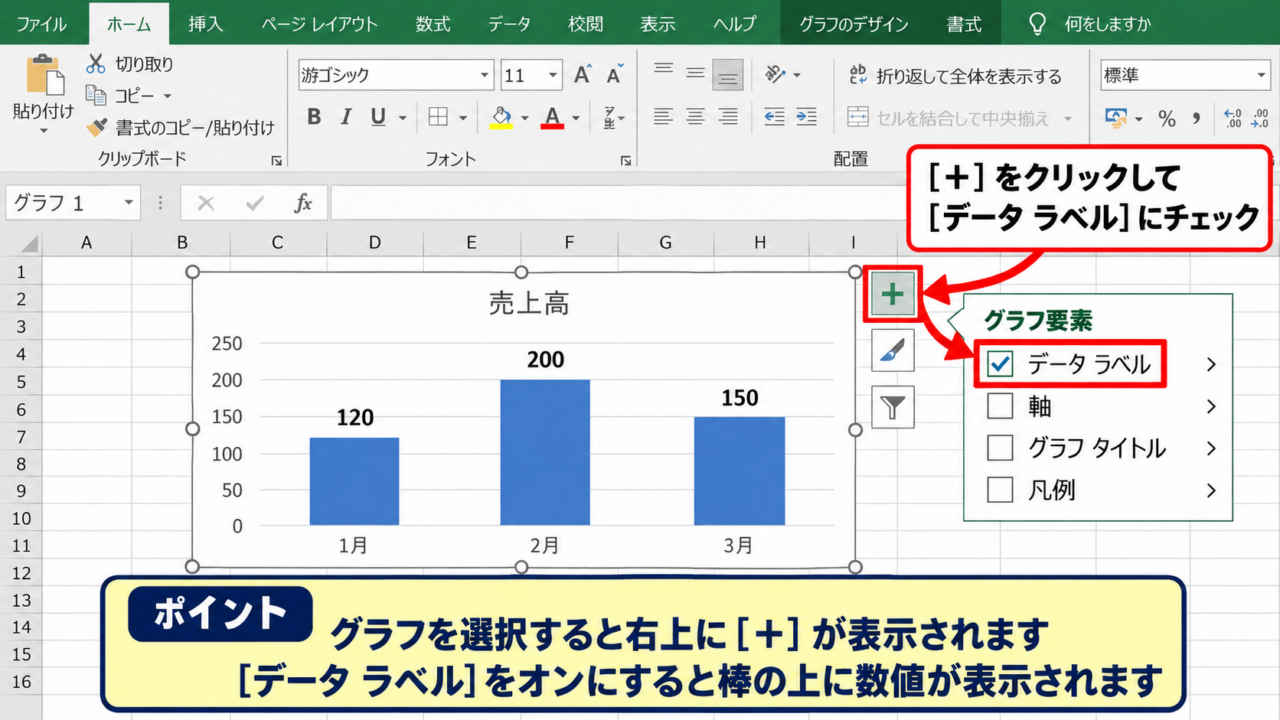Click the percent style icon
The width and height of the screenshot is (1280, 720).
1167,119
